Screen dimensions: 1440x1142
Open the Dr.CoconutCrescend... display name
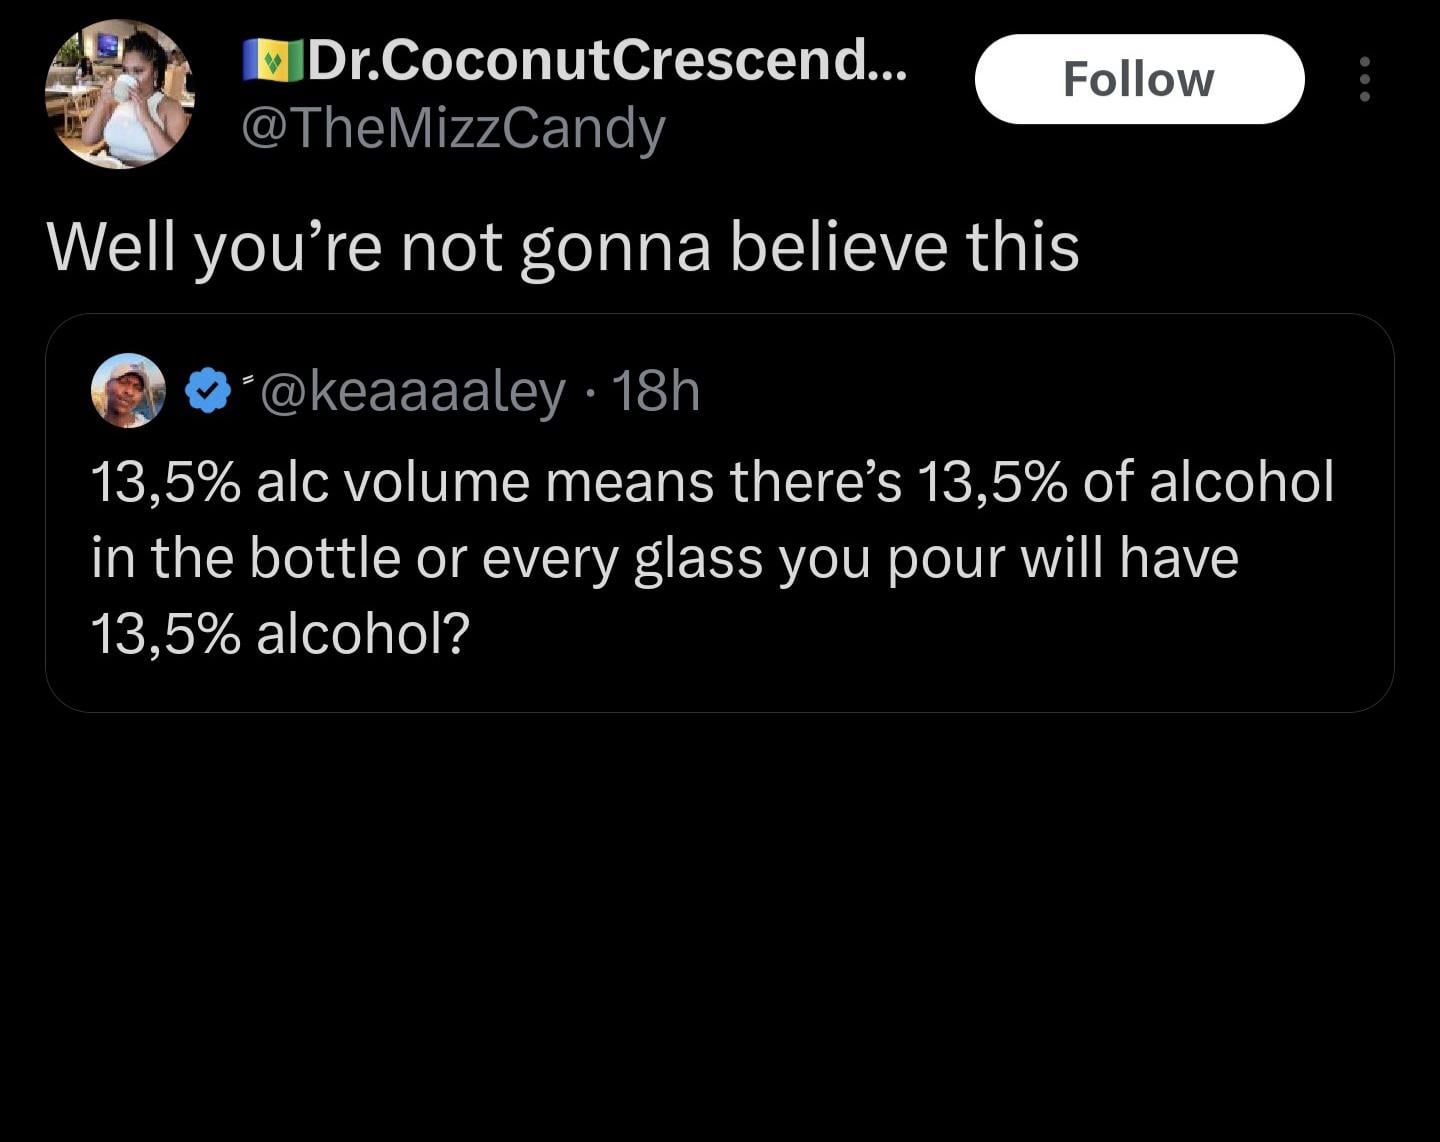click(x=606, y=61)
